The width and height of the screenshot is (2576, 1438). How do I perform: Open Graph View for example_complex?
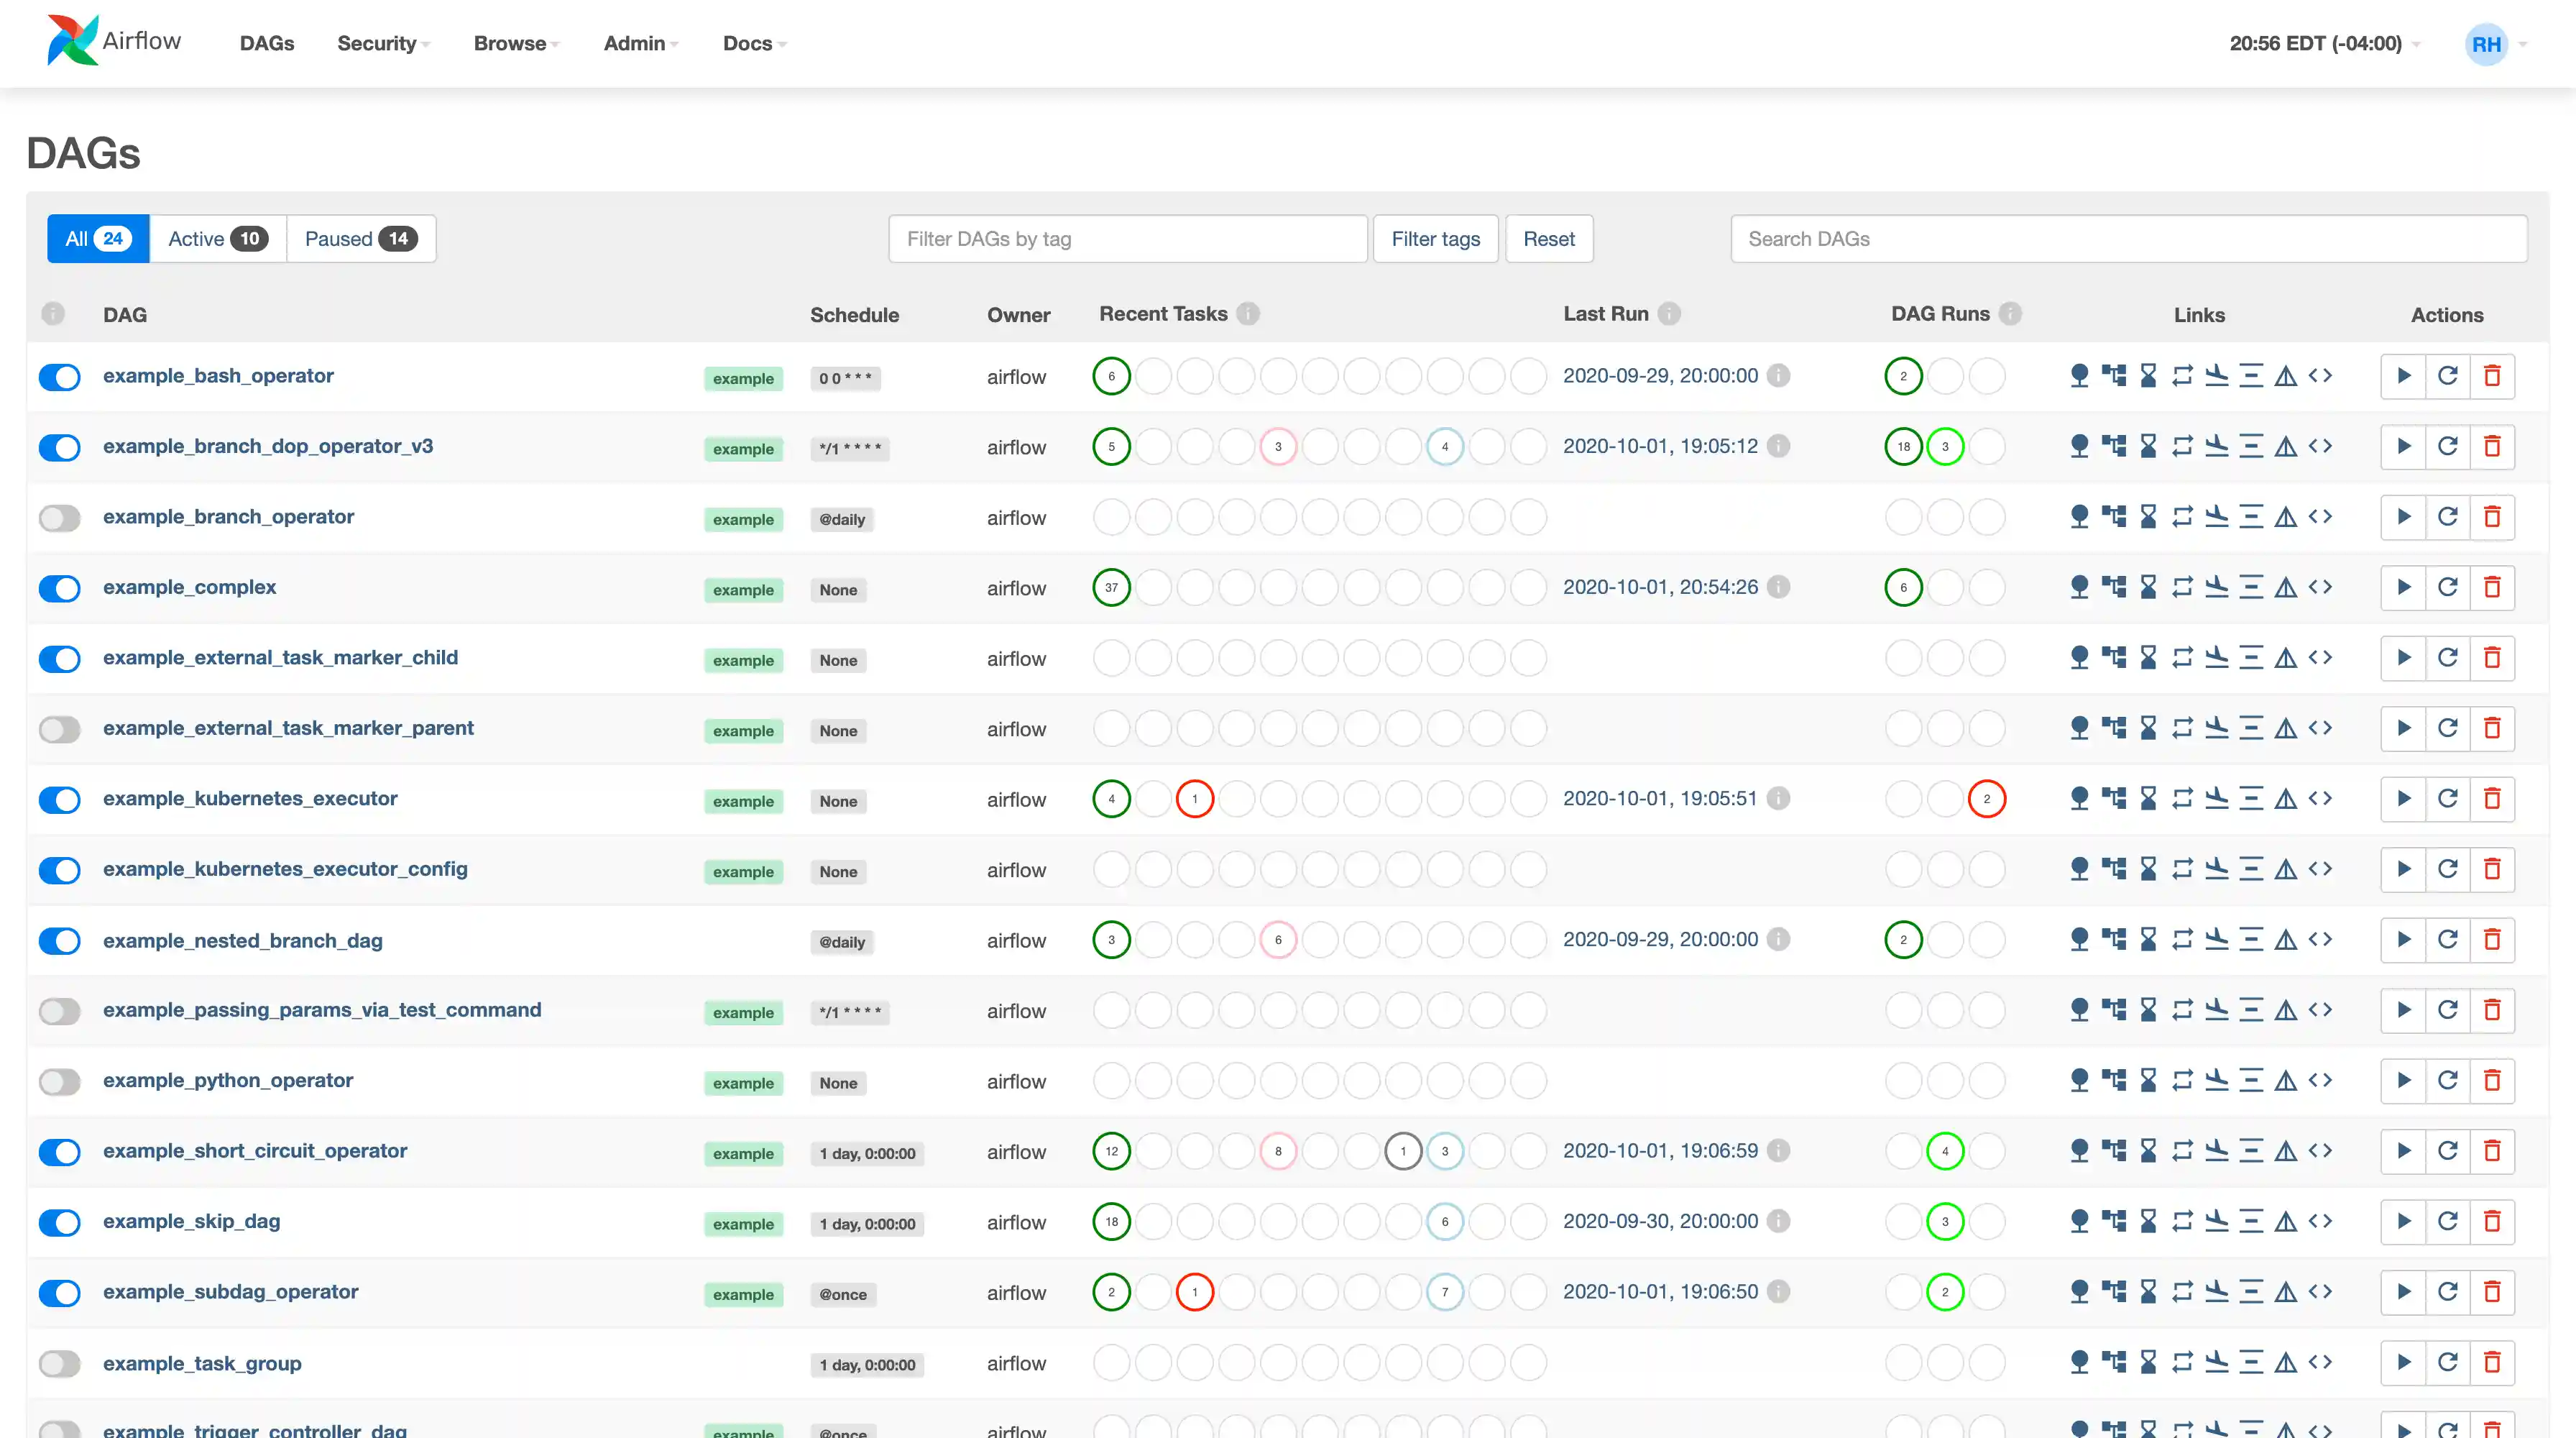[x=2114, y=587]
